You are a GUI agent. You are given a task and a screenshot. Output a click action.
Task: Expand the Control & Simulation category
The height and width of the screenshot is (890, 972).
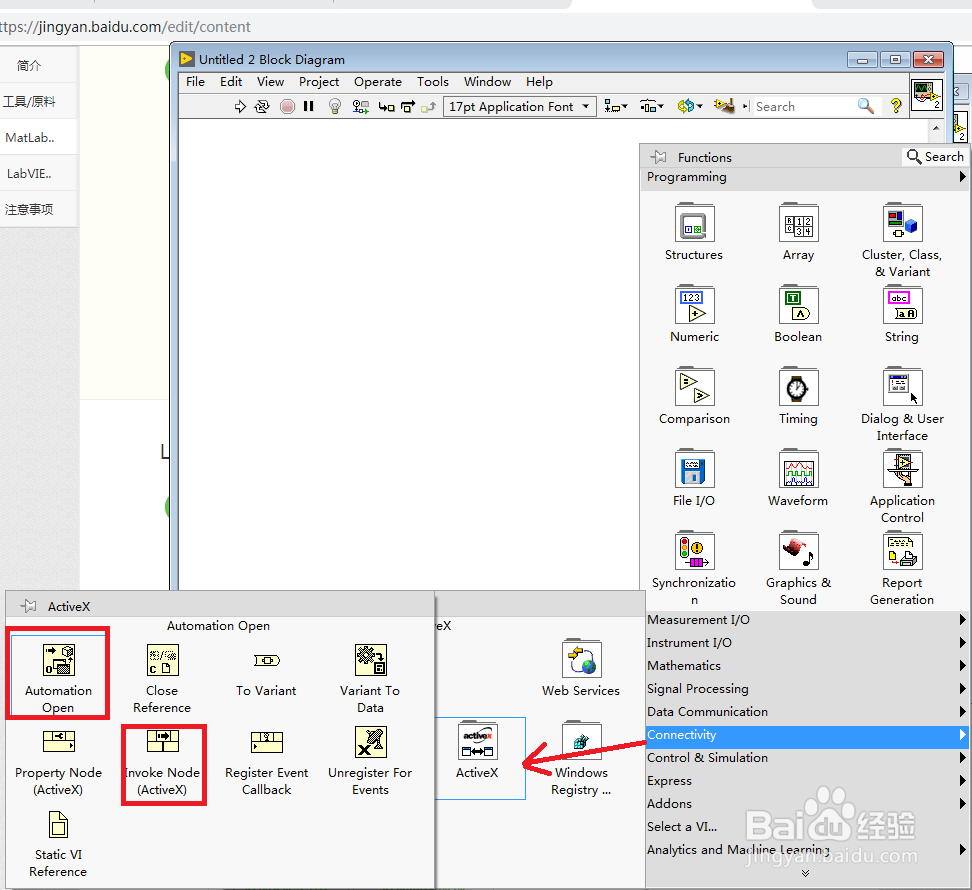806,757
